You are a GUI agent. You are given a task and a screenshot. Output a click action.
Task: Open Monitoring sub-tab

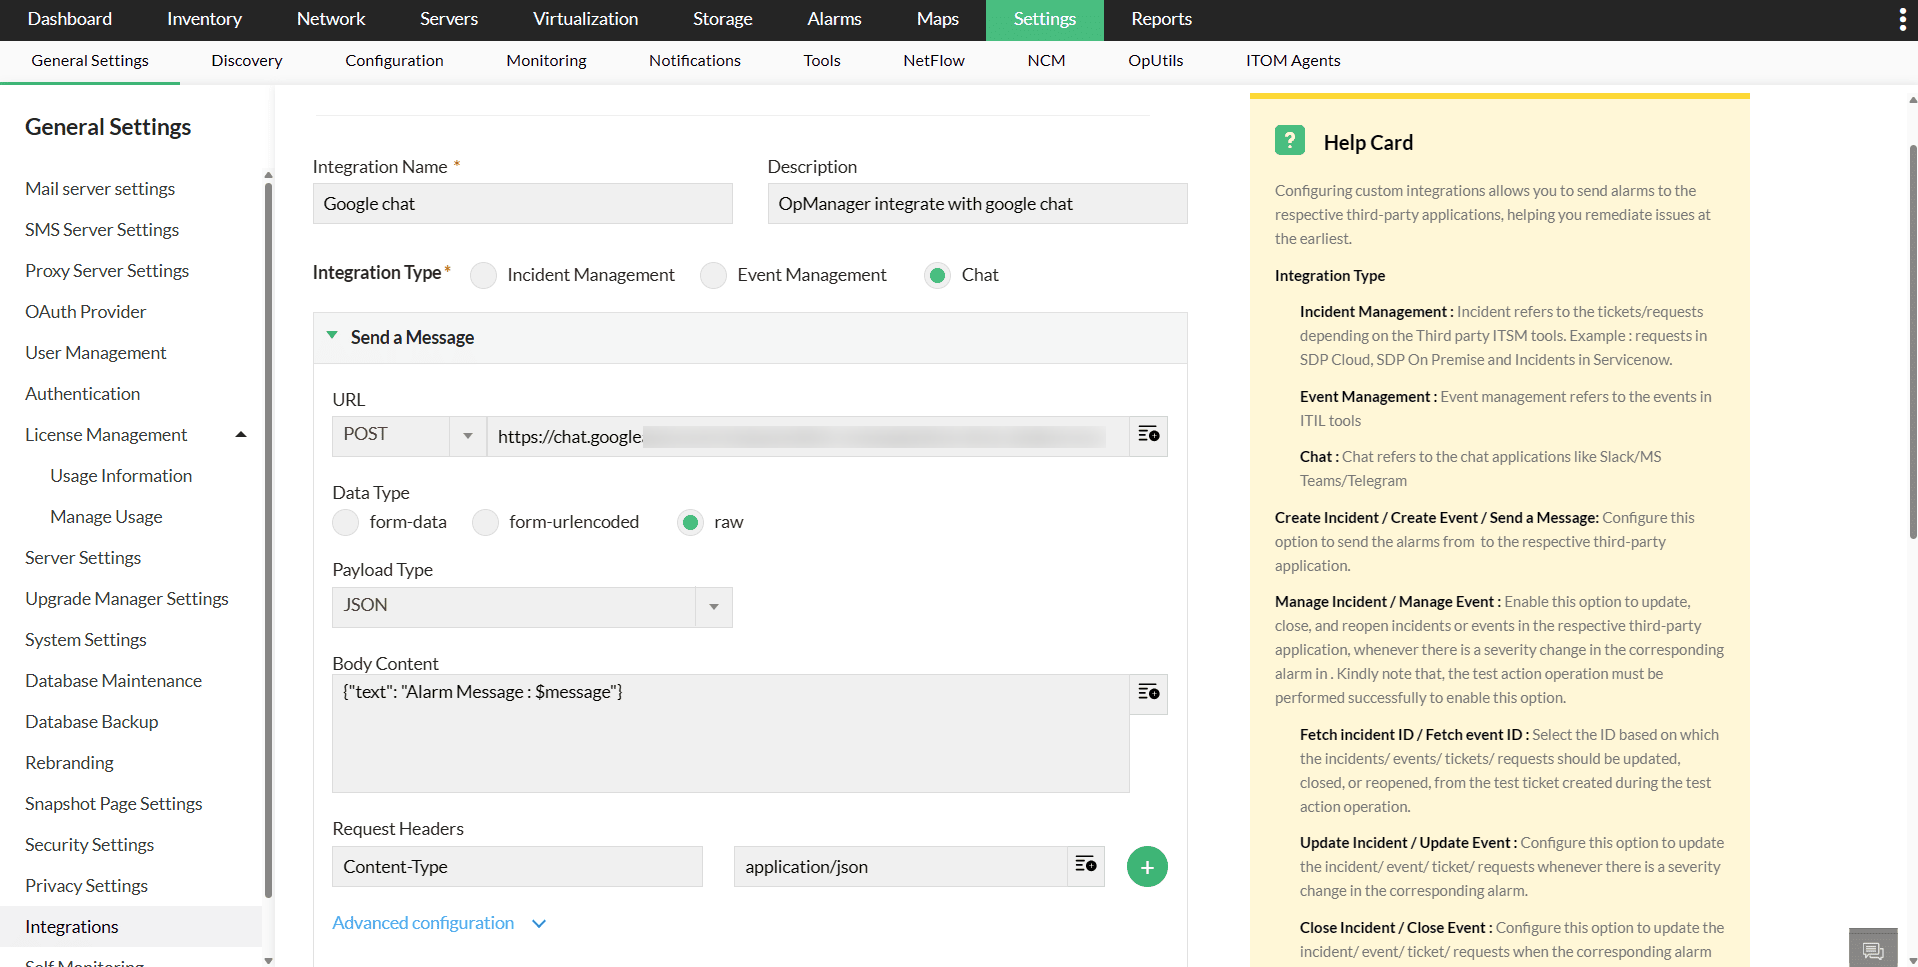point(546,61)
